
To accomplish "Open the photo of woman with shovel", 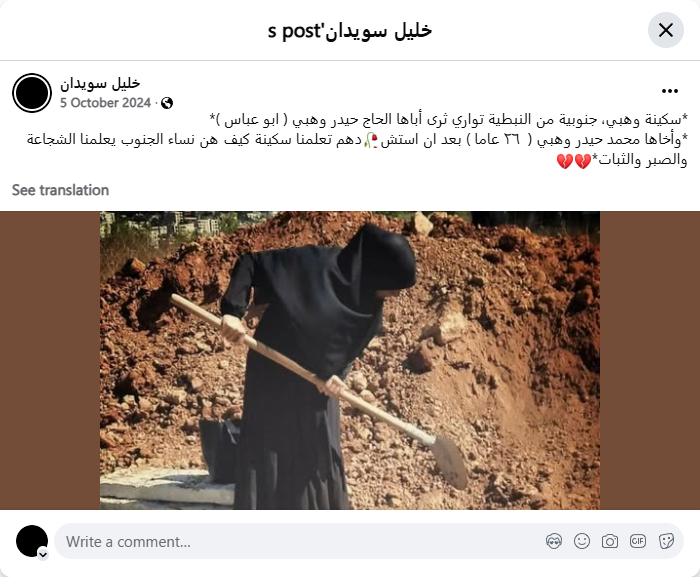I will tap(350, 360).
